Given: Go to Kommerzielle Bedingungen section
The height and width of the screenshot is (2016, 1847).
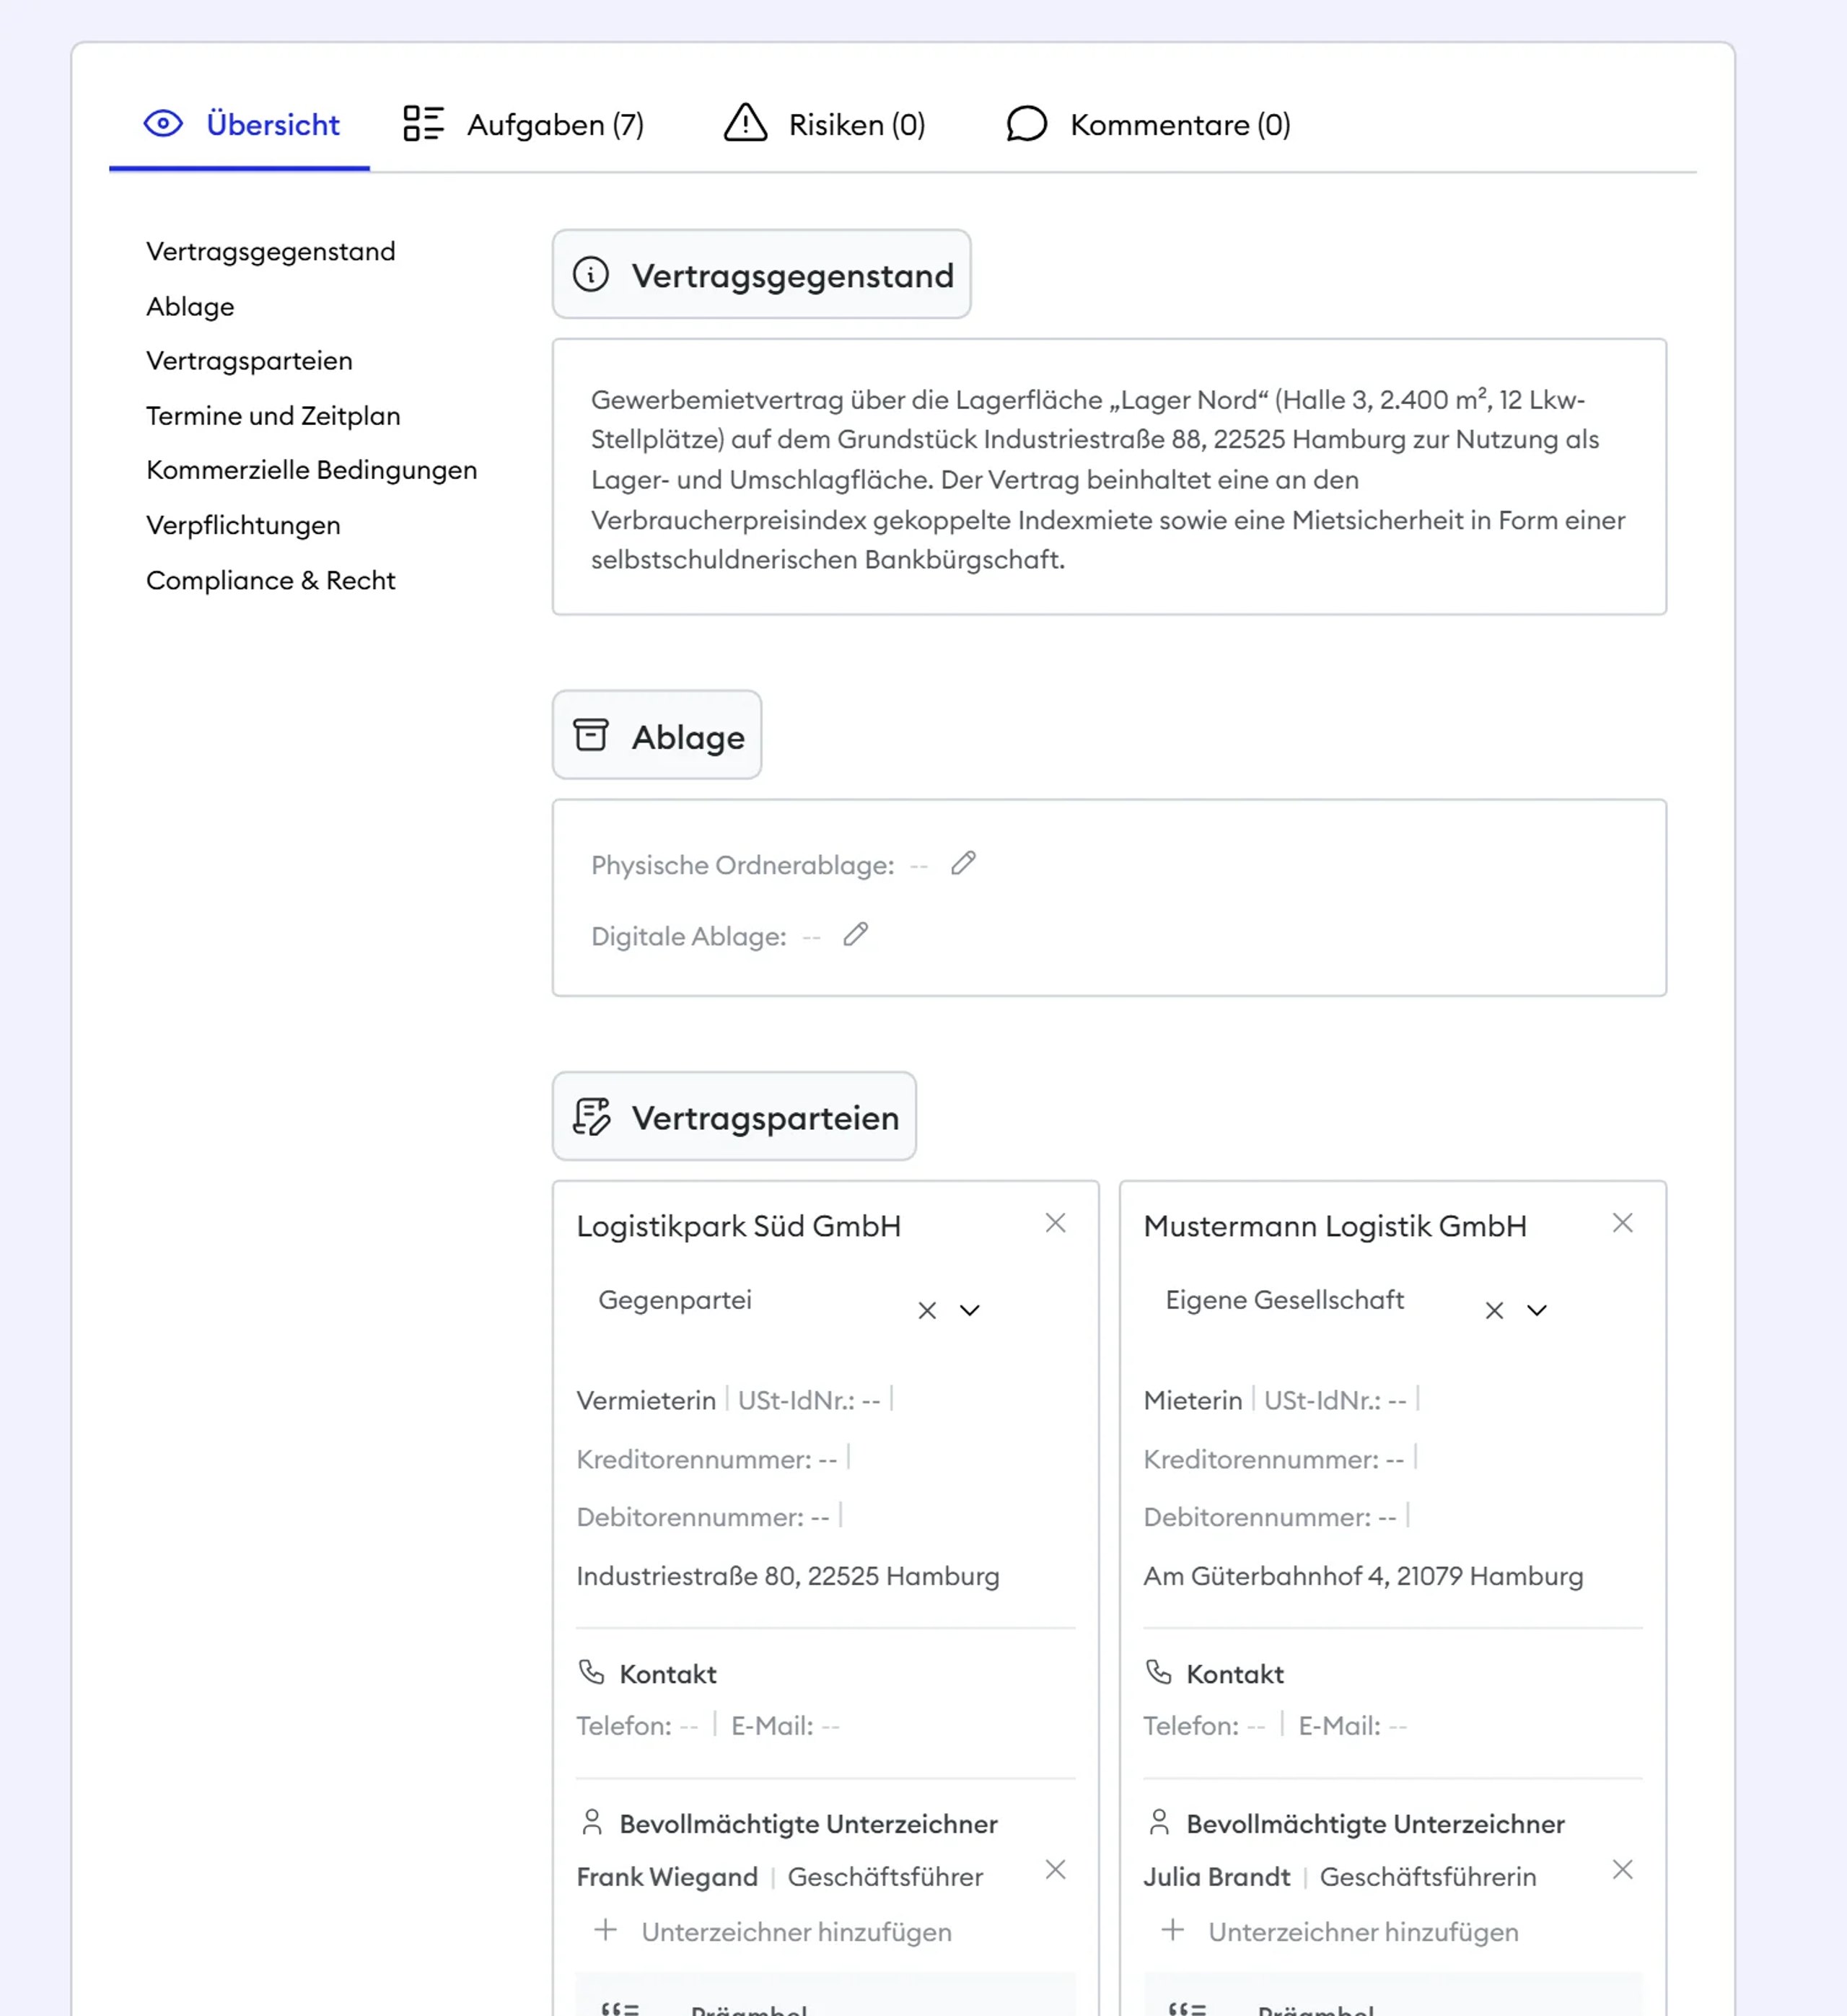Looking at the screenshot, I should tap(311, 470).
